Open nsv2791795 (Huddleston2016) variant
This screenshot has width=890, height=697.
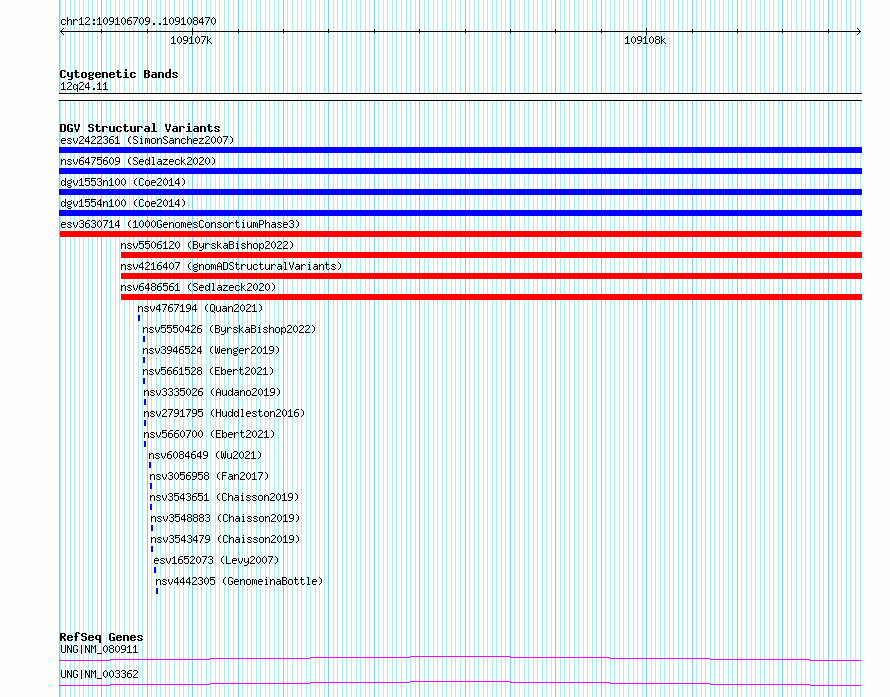224,413
